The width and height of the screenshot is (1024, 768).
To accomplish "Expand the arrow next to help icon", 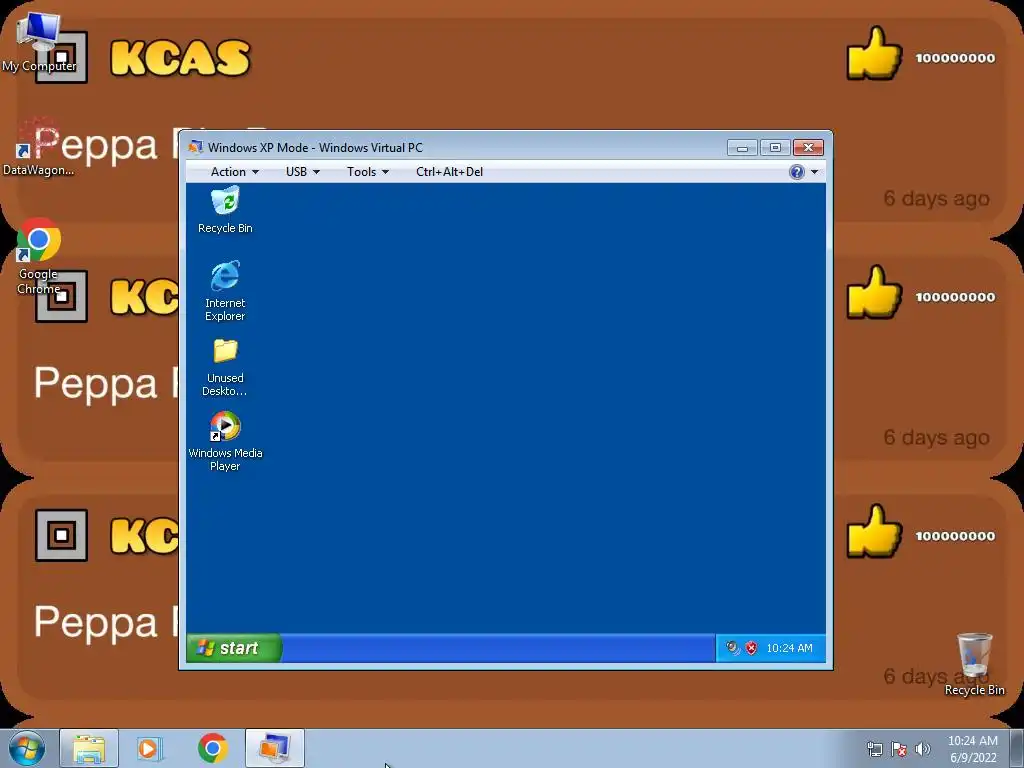I will pos(814,172).
